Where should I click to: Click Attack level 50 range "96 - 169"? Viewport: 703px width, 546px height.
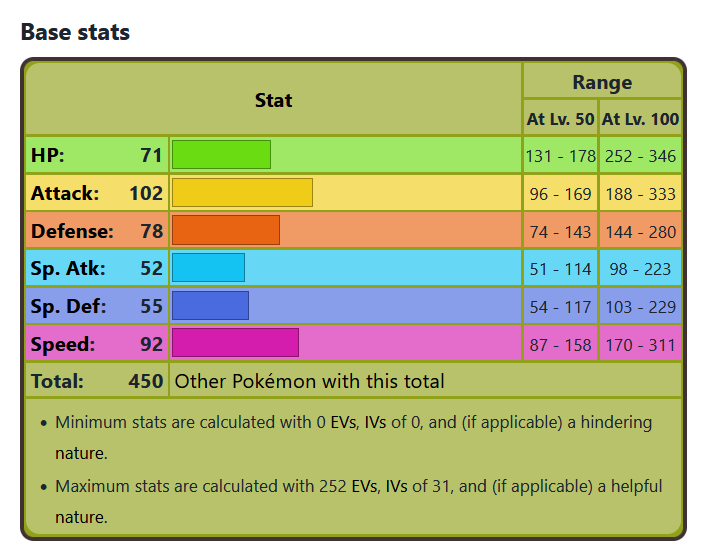point(560,195)
